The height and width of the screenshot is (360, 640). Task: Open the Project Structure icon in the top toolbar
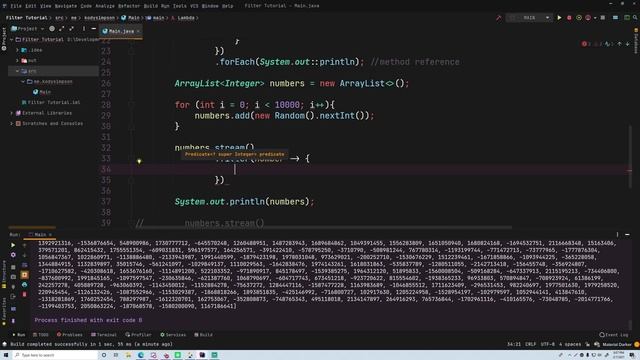(x=615, y=18)
